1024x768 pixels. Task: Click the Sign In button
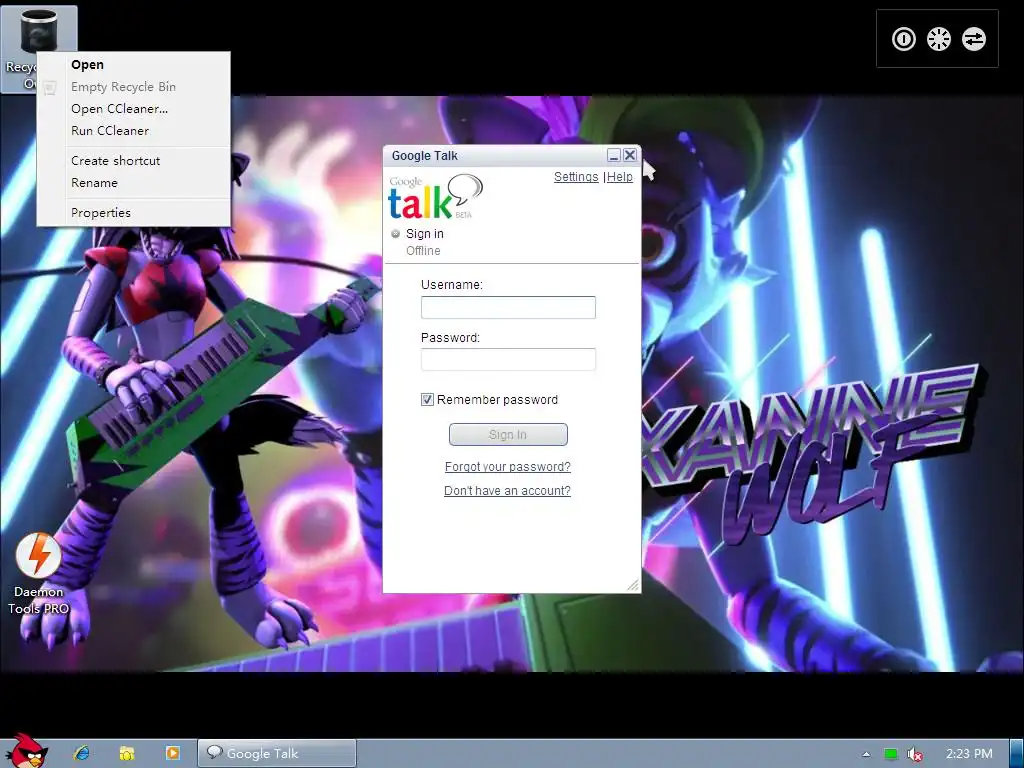tap(508, 434)
